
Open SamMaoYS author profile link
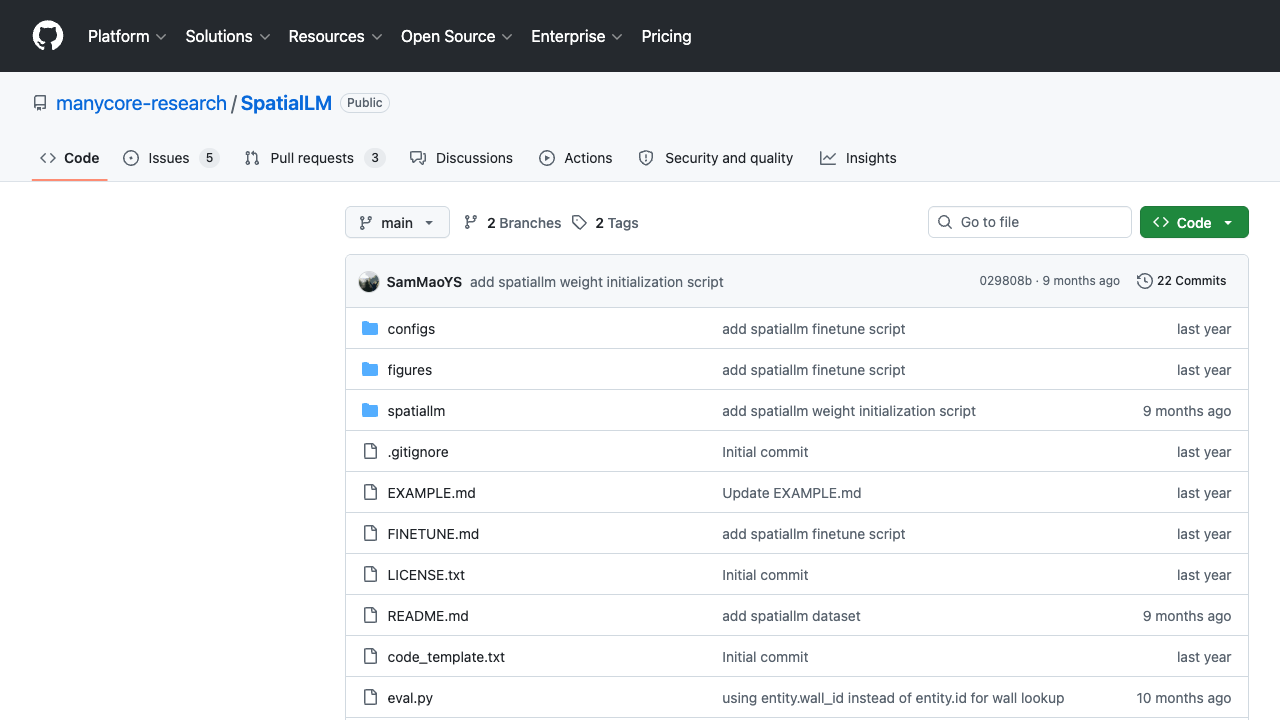pyautogui.click(x=424, y=282)
